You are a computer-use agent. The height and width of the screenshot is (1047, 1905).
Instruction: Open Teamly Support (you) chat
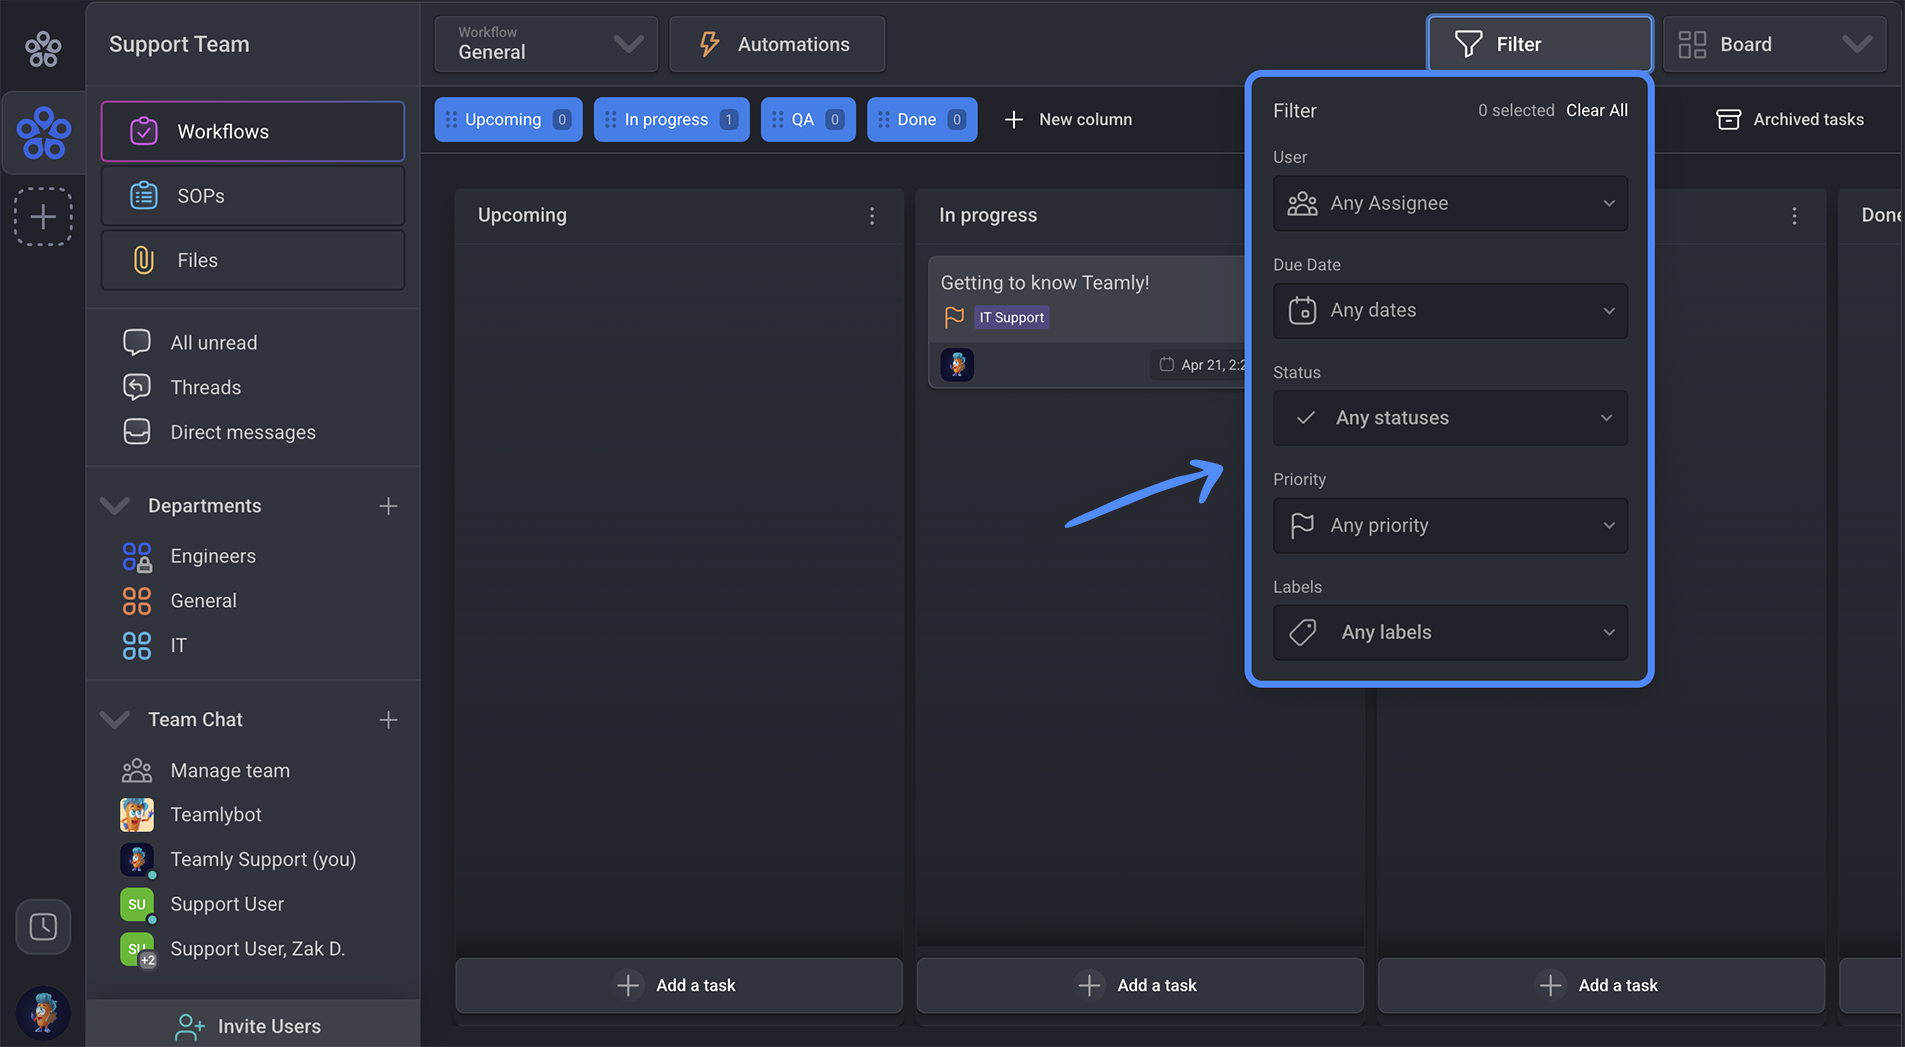pyautogui.click(x=238, y=860)
